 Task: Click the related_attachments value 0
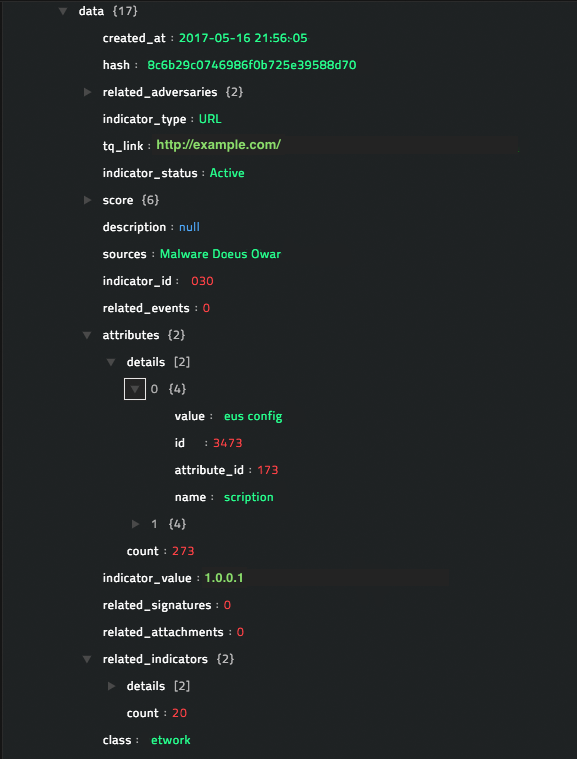click(240, 632)
